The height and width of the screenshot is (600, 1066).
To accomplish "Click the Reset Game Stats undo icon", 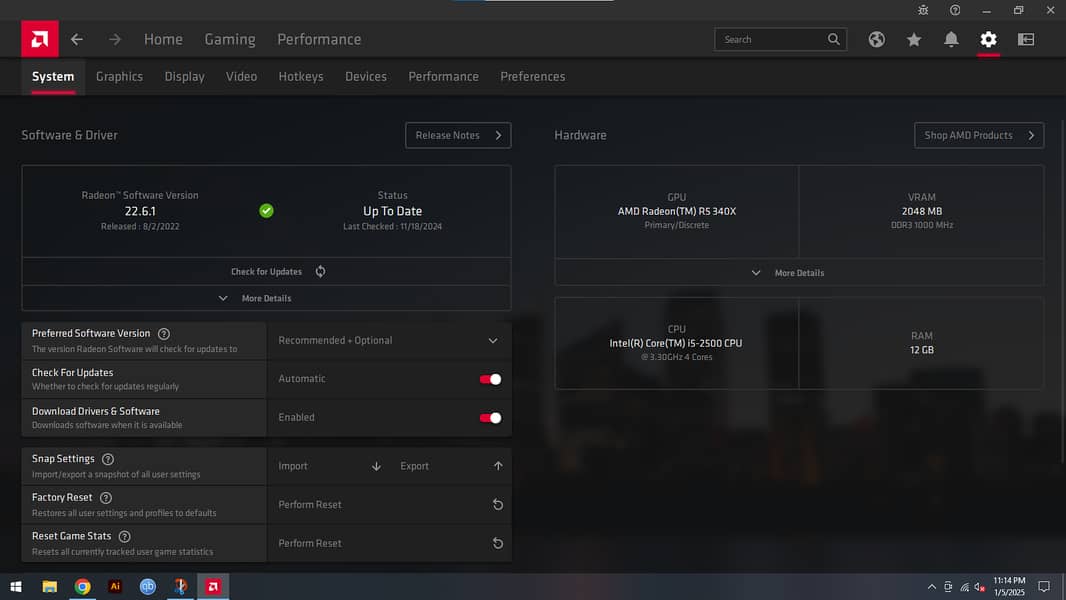I will pyautogui.click(x=498, y=543).
